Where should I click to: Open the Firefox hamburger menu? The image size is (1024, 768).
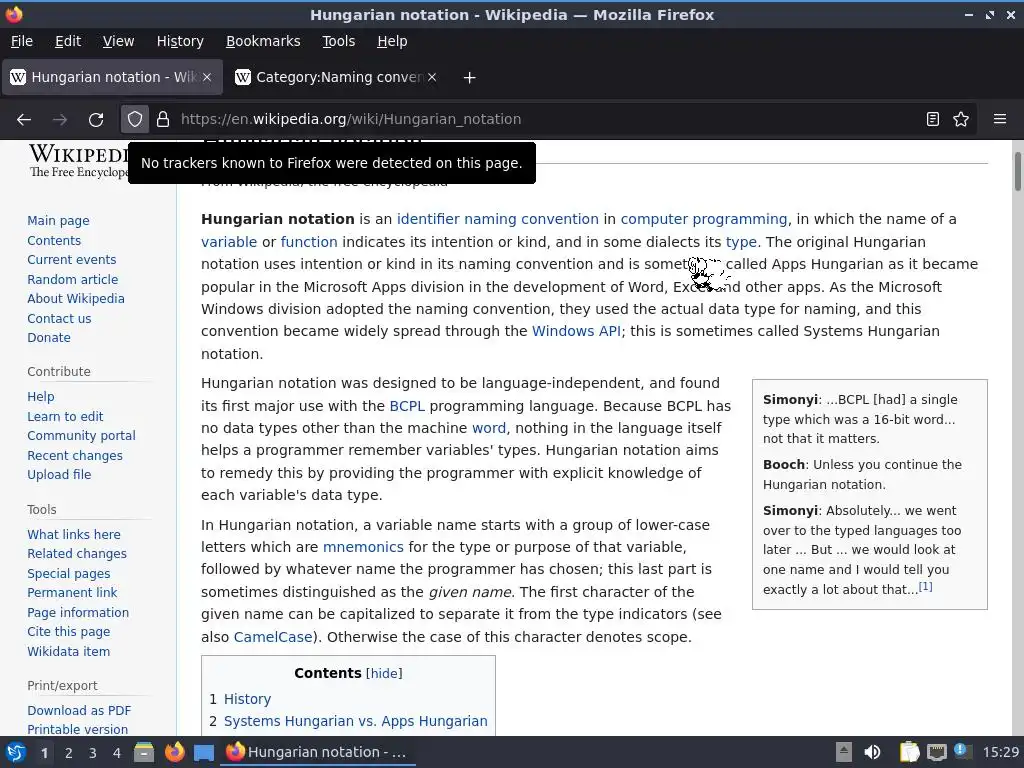click(x=999, y=120)
